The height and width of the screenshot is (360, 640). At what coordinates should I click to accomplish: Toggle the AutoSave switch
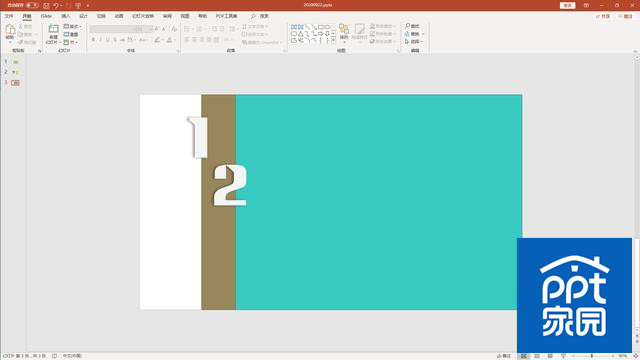pos(32,5)
